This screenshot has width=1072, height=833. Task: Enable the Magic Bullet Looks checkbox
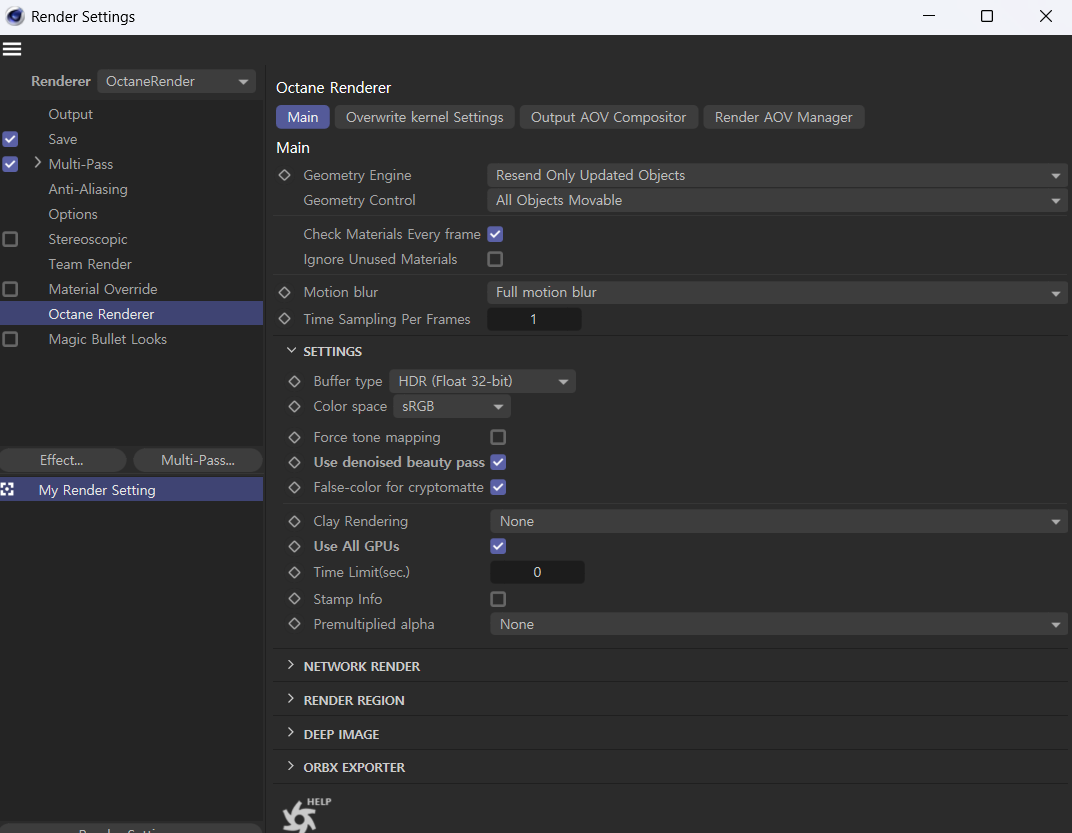10,339
